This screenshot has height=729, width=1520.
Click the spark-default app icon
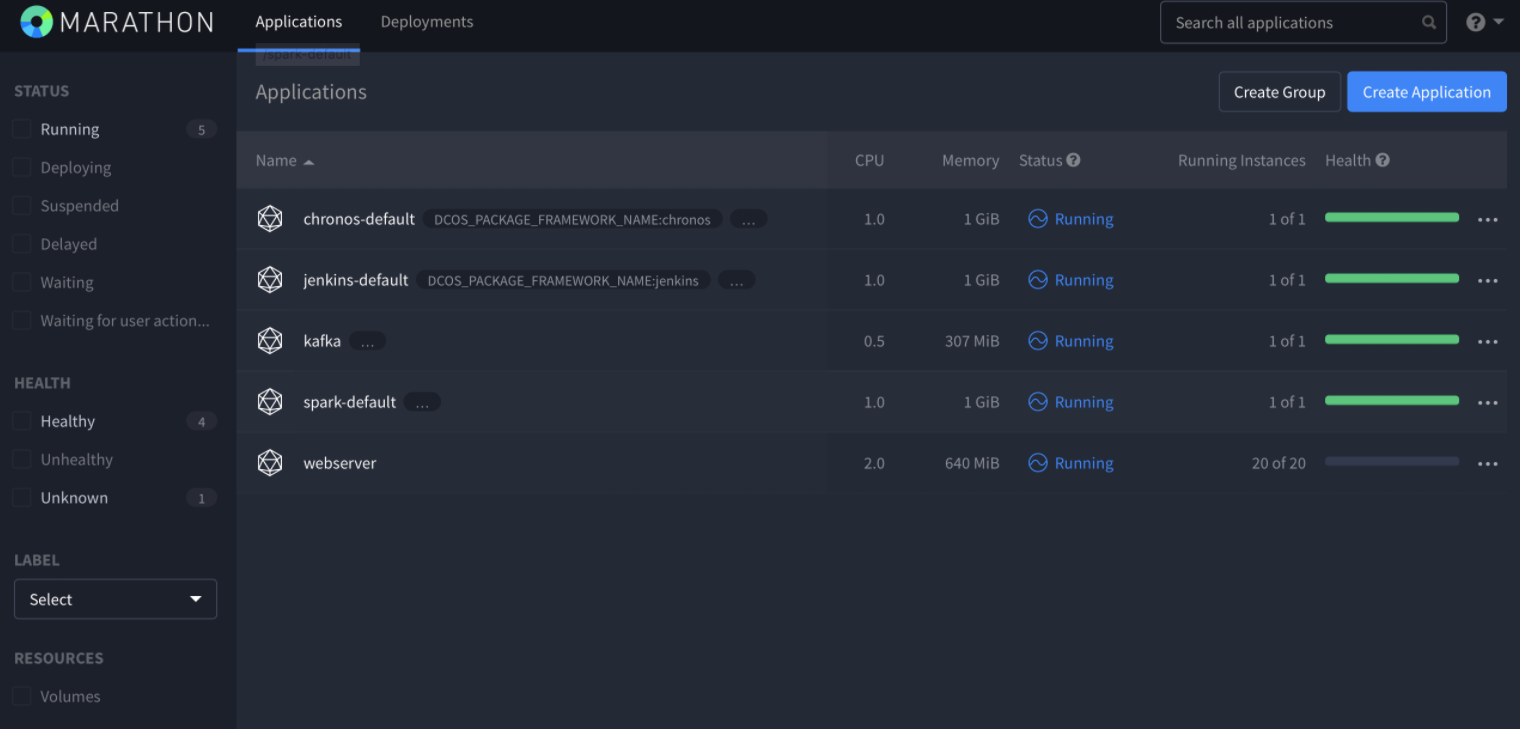click(x=270, y=402)
